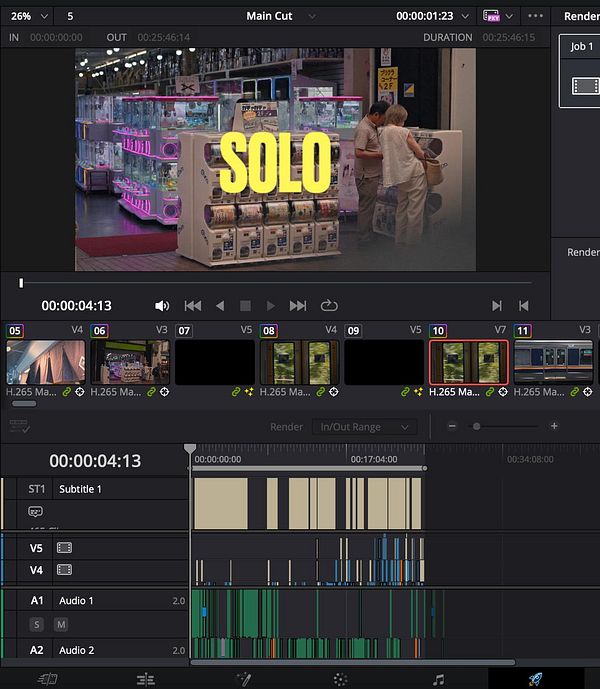Toggle viewer audio with the speaker icon

point(162,305)
